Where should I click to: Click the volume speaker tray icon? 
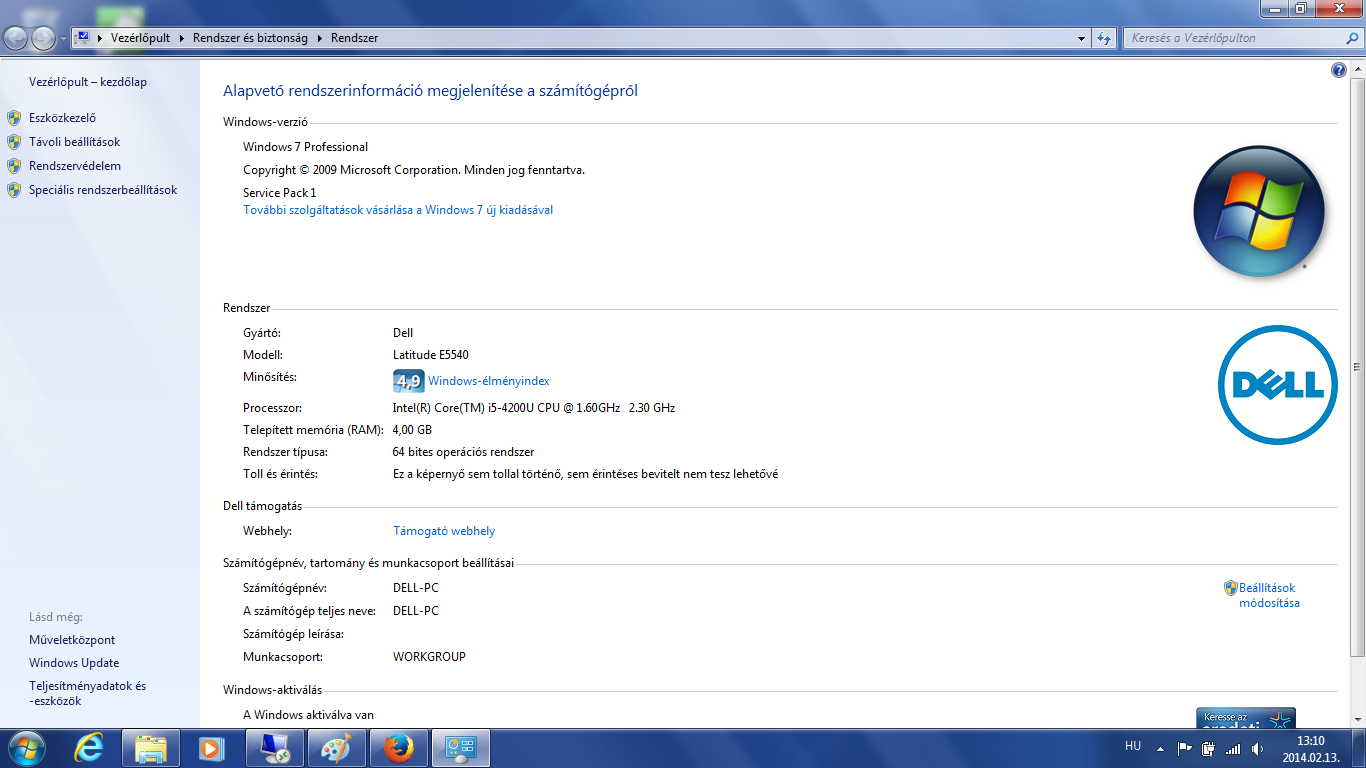(1257, 748)
